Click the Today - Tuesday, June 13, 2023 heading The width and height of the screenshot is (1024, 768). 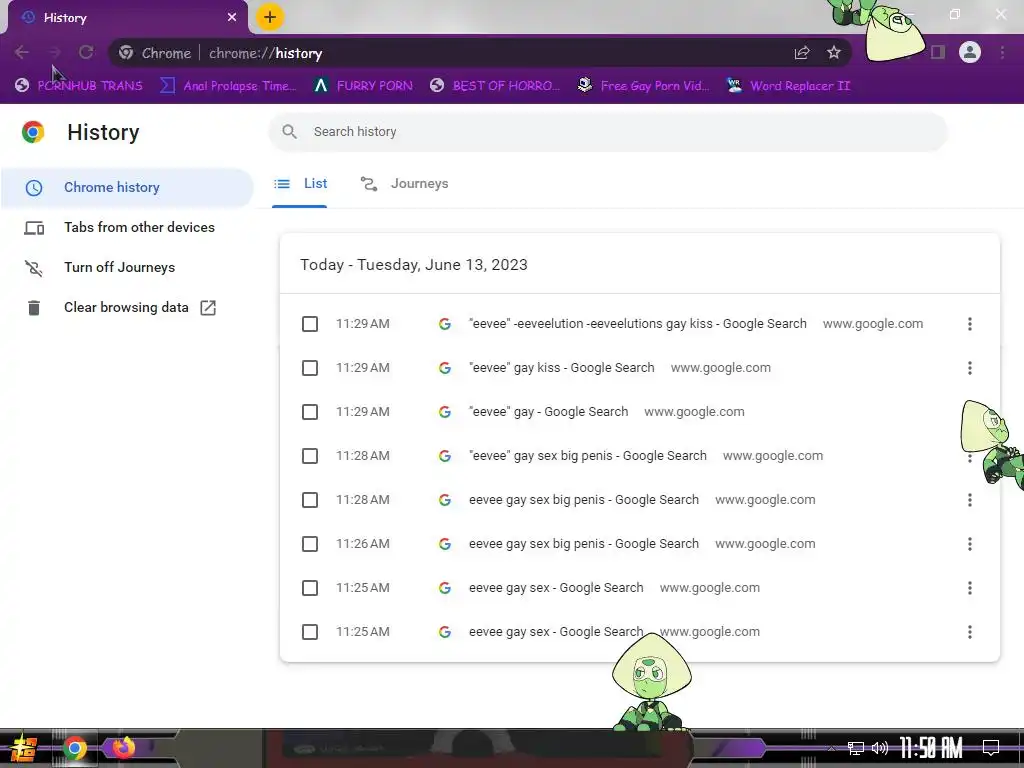(x=413, y=265)
